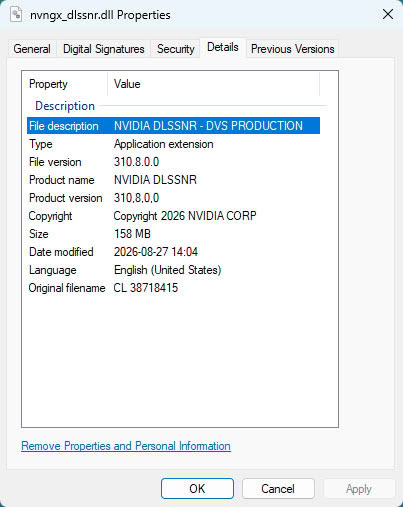Select the Product version label

tap(66, 198)
